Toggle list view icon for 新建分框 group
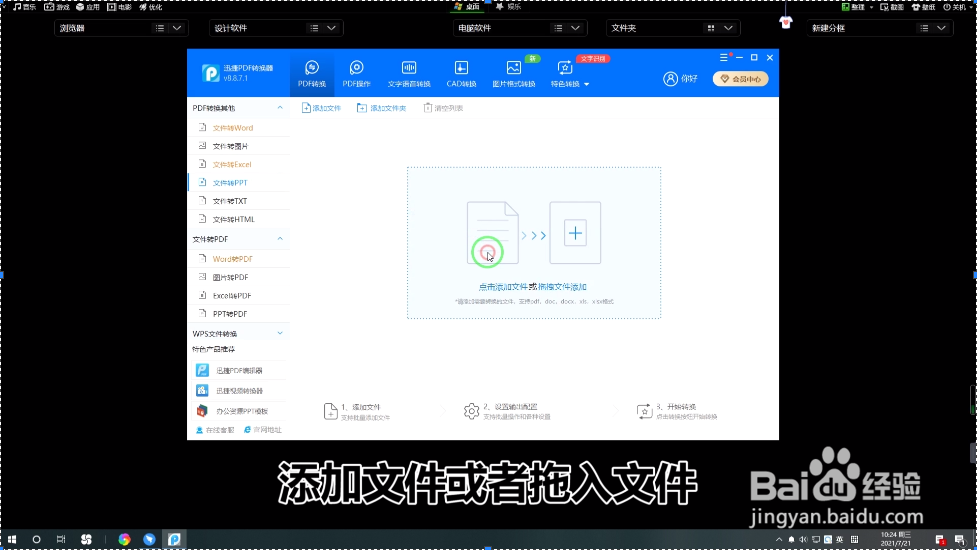The image size is (977, 550). [x=924, y=28]
